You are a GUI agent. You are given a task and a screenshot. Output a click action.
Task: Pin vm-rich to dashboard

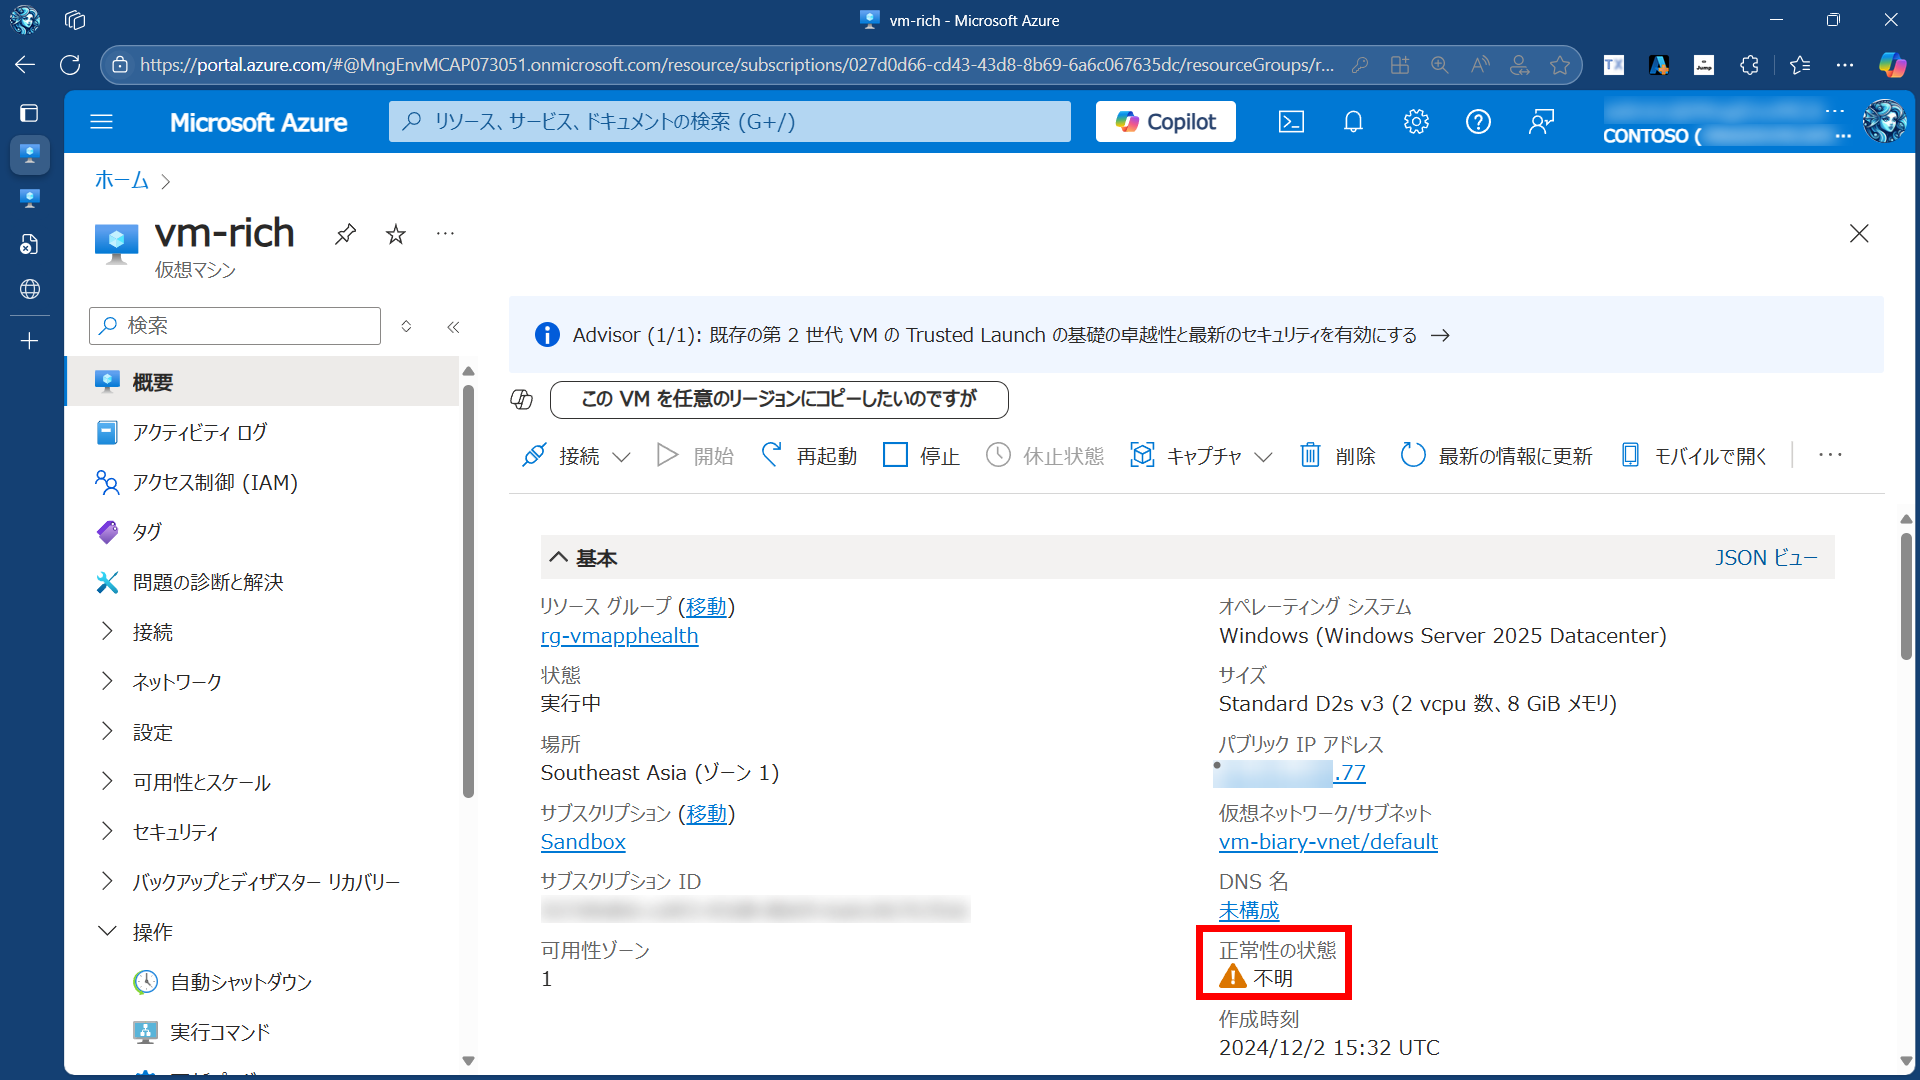point(345,234)
